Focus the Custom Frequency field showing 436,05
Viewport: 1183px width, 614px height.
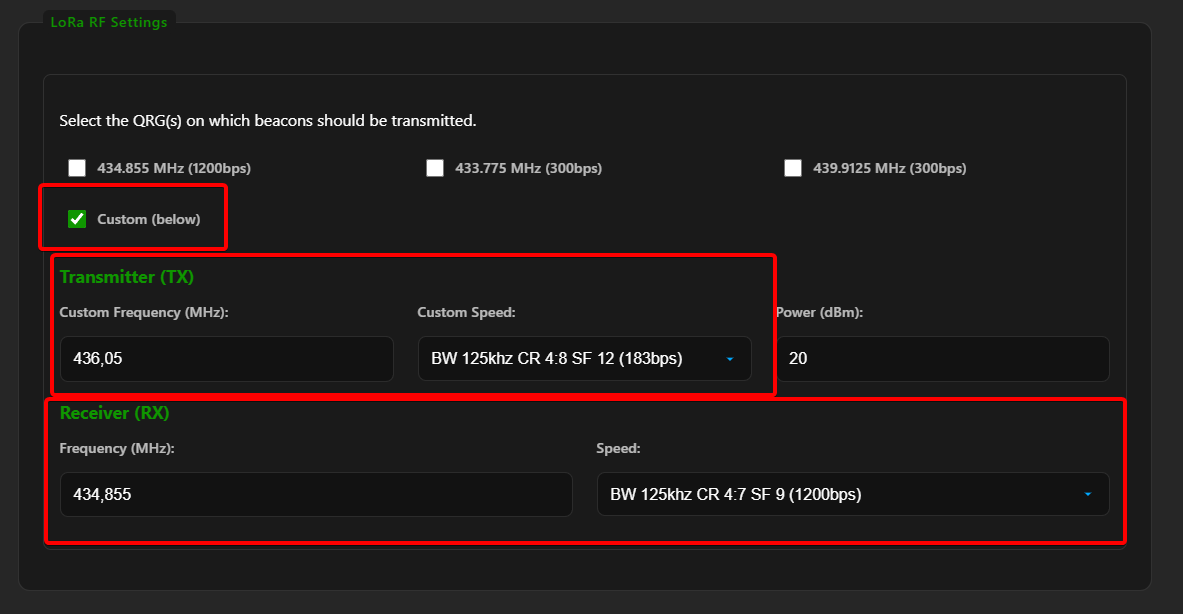click(226, 358)
